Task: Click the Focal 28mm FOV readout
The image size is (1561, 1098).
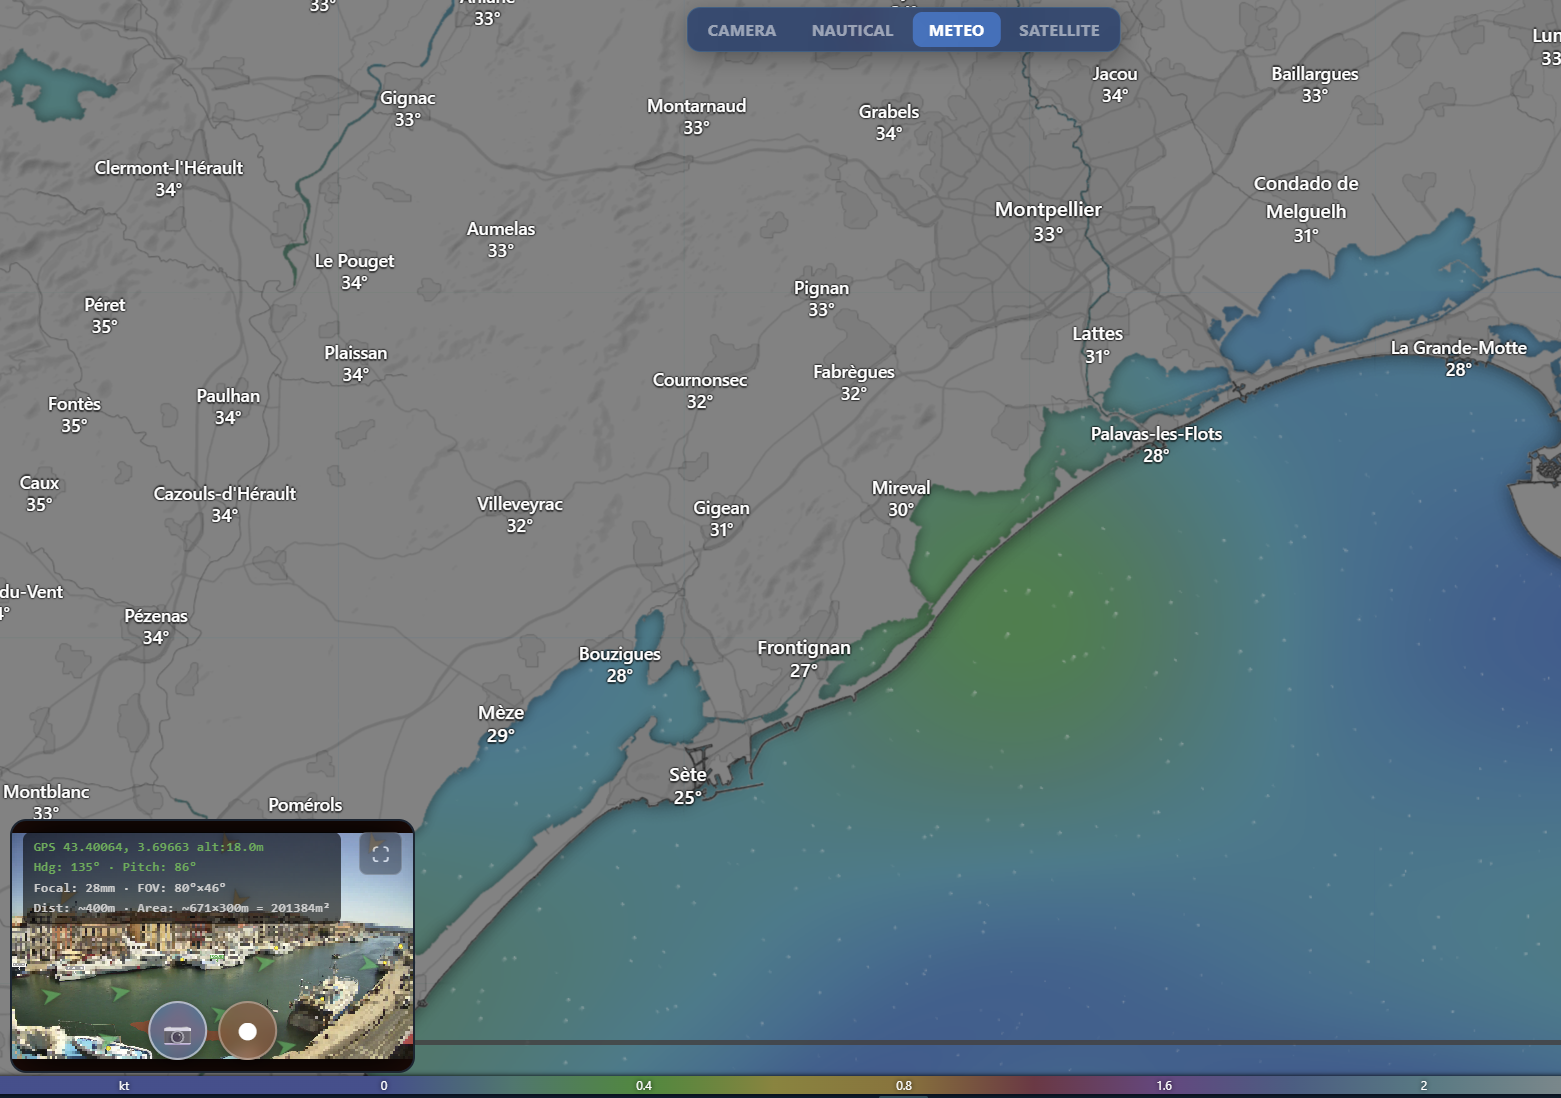Action: tap(129, 888)
